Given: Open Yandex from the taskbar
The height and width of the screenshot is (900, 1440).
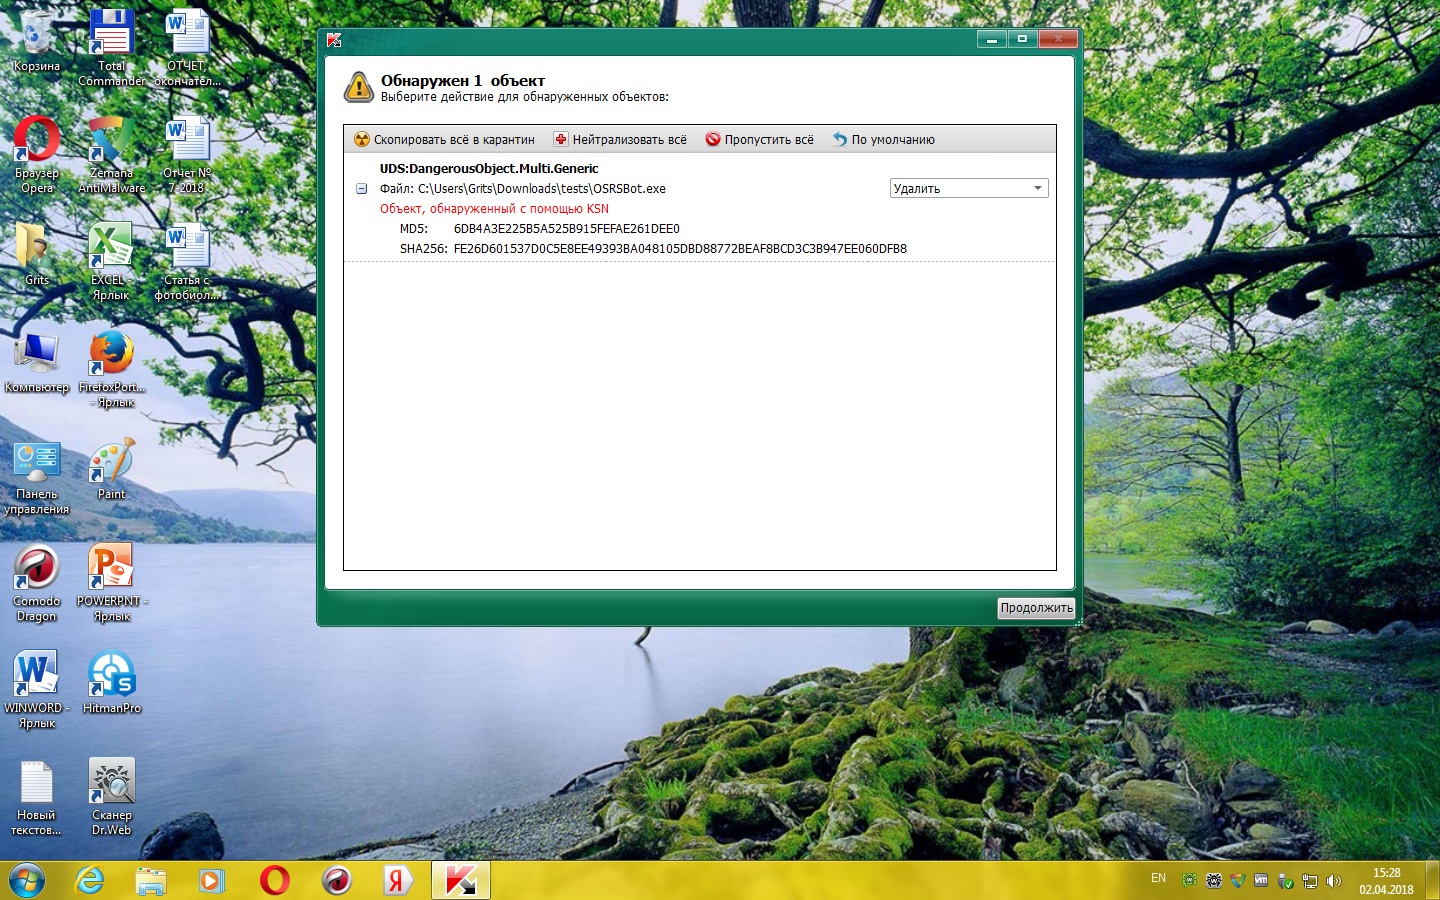Looking at the screenshot, I should click(397, 880).
